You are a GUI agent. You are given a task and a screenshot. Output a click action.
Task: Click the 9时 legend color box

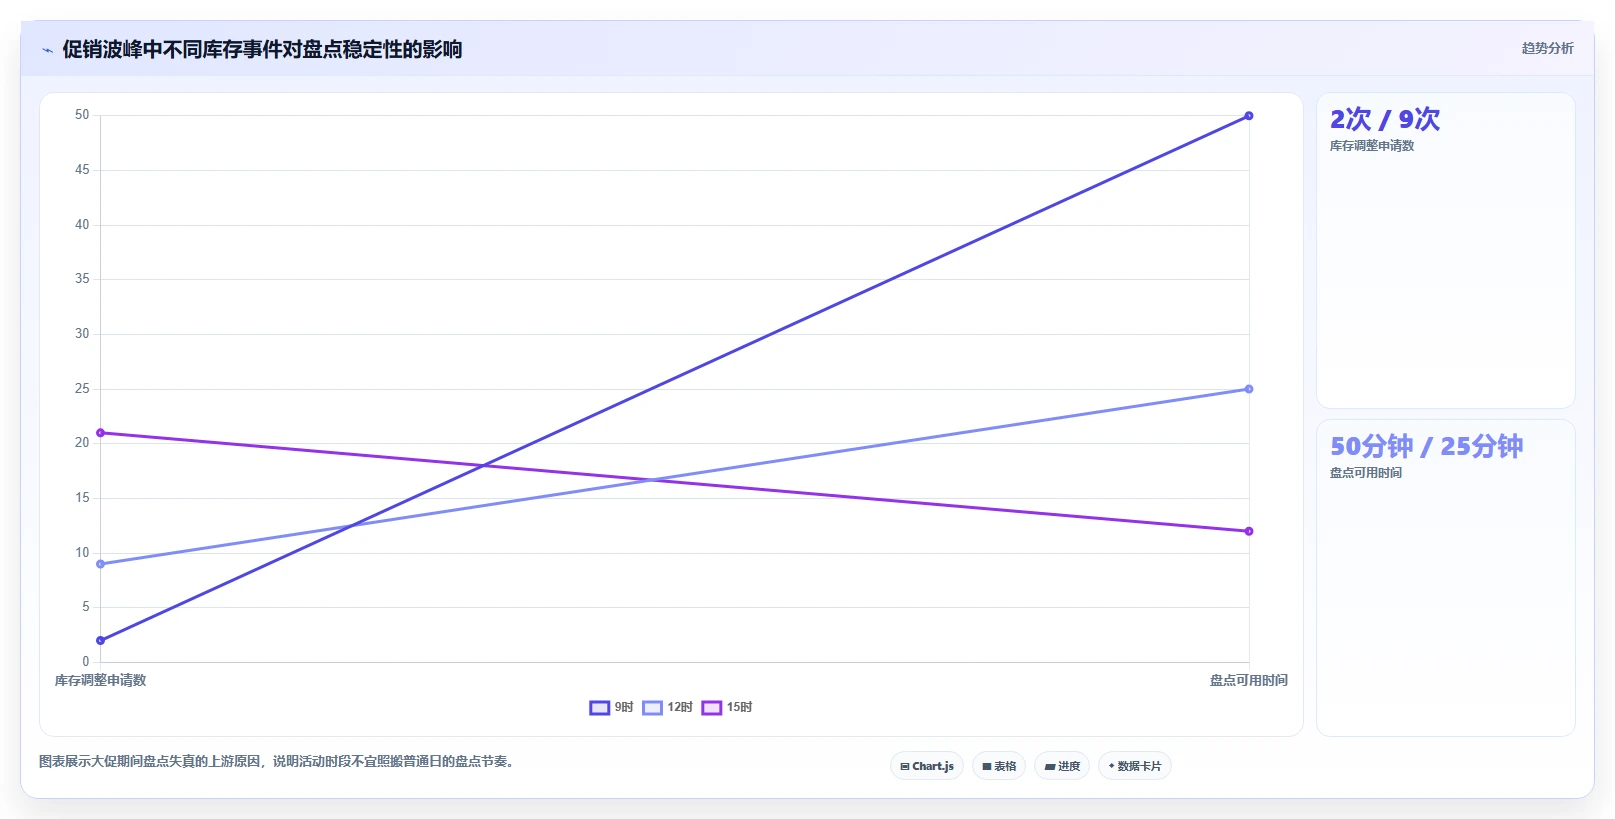tap(599, 708)
